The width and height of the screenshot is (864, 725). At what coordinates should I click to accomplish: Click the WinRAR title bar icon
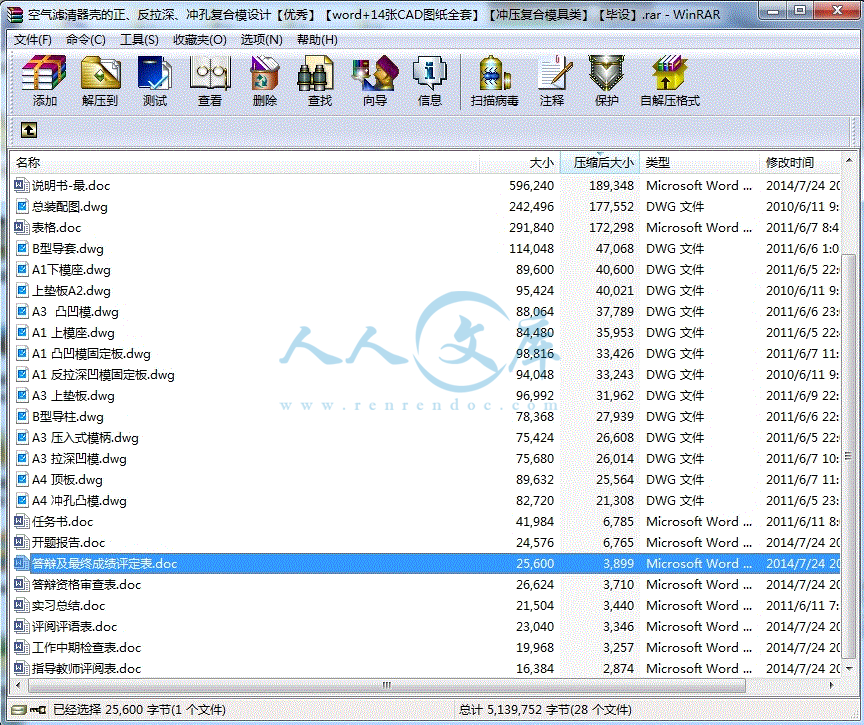[x=16, y=13]
